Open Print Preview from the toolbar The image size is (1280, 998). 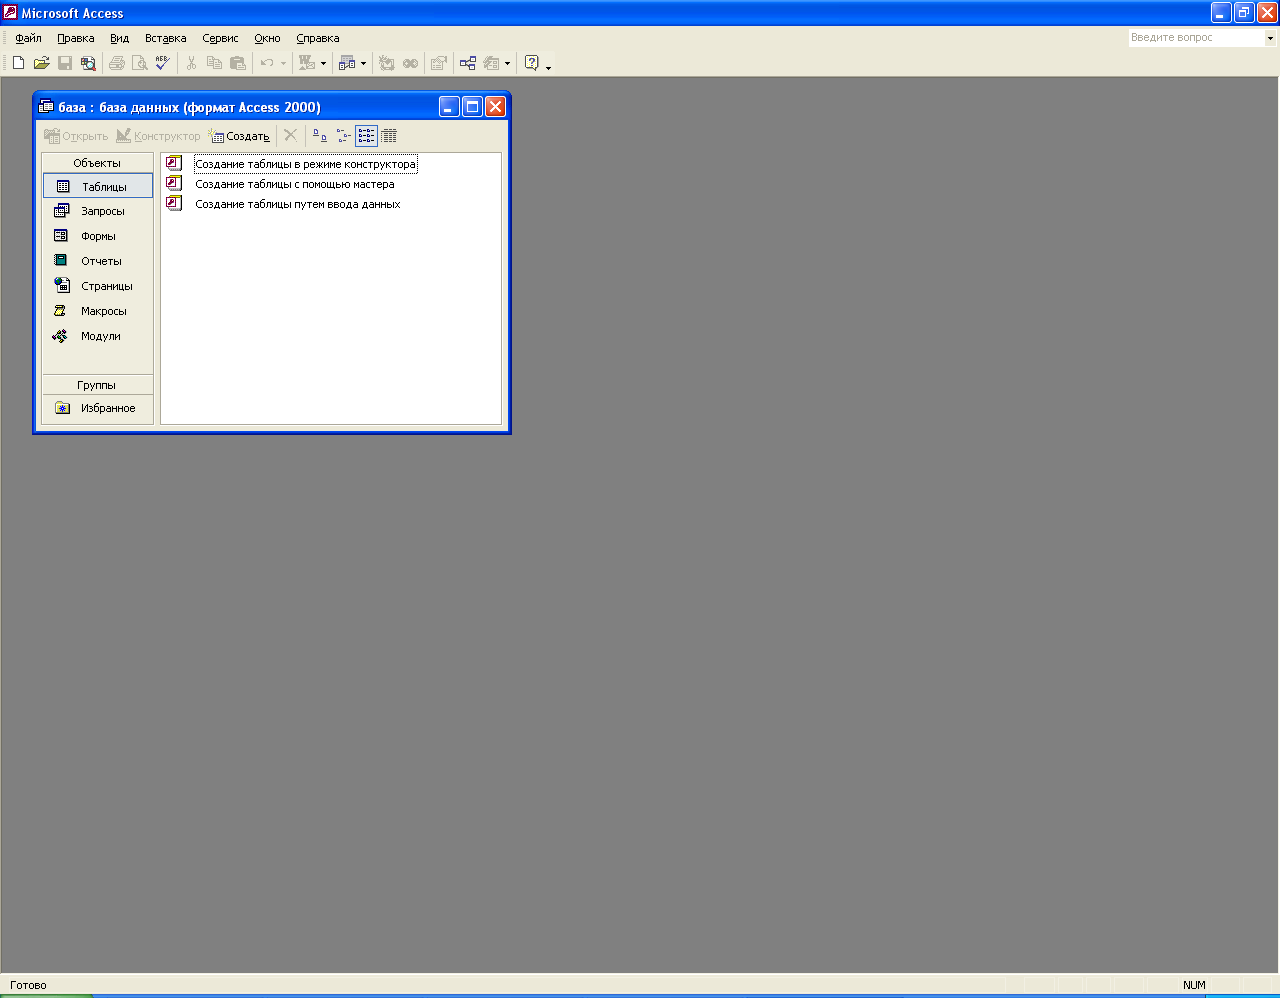tap(140, 63)
